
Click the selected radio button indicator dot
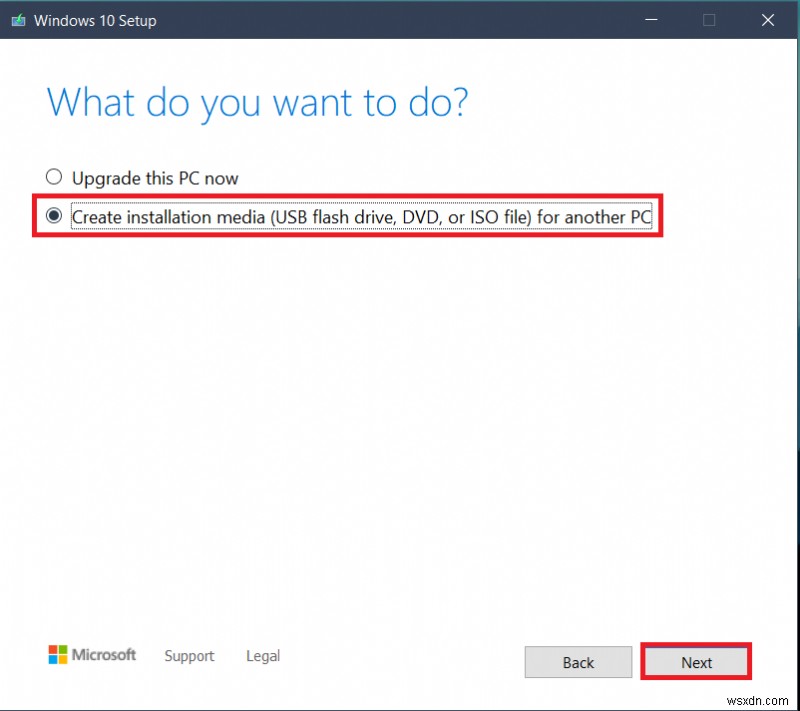(54, 216)
